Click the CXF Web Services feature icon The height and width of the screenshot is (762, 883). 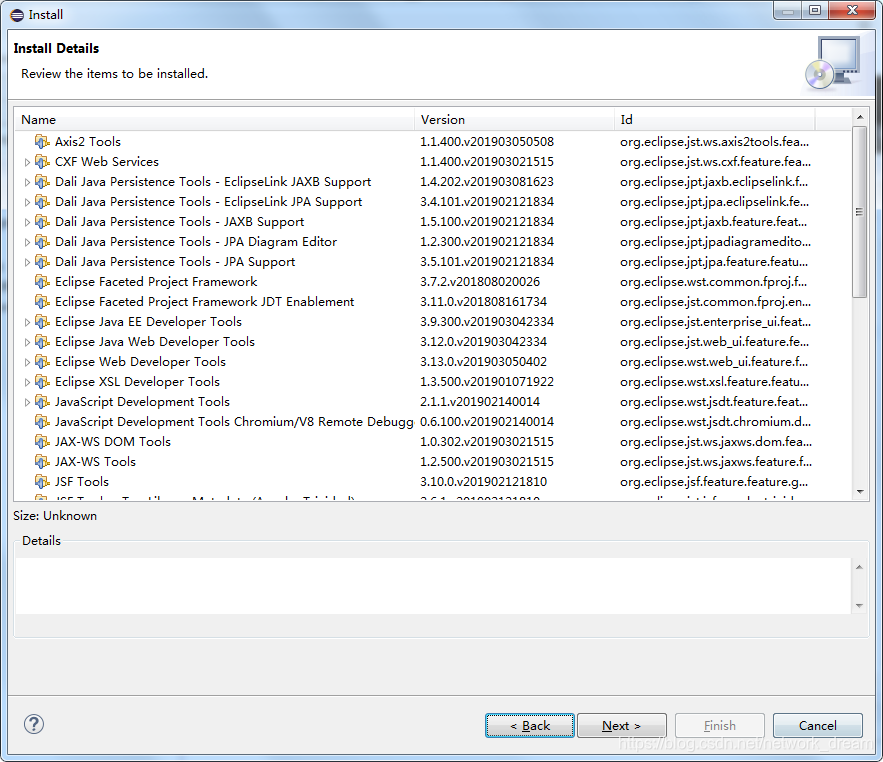click(42, 162)
